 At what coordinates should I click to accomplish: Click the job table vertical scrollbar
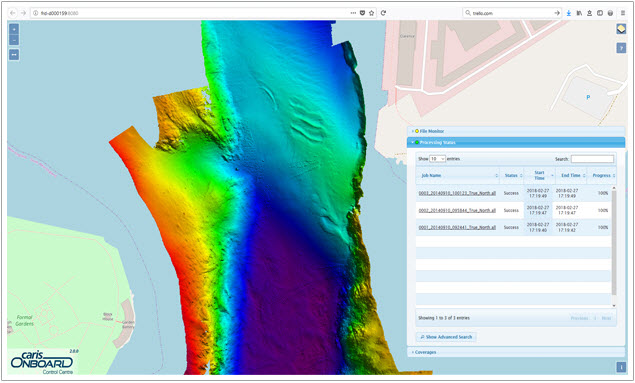pos(614,246)
